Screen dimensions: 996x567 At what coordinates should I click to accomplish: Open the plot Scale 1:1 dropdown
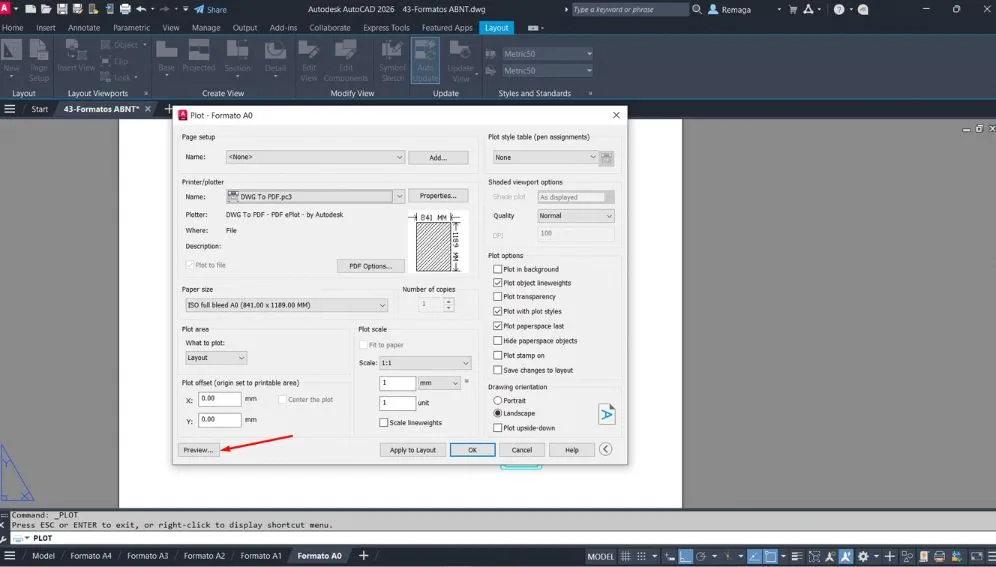[425, 363]
